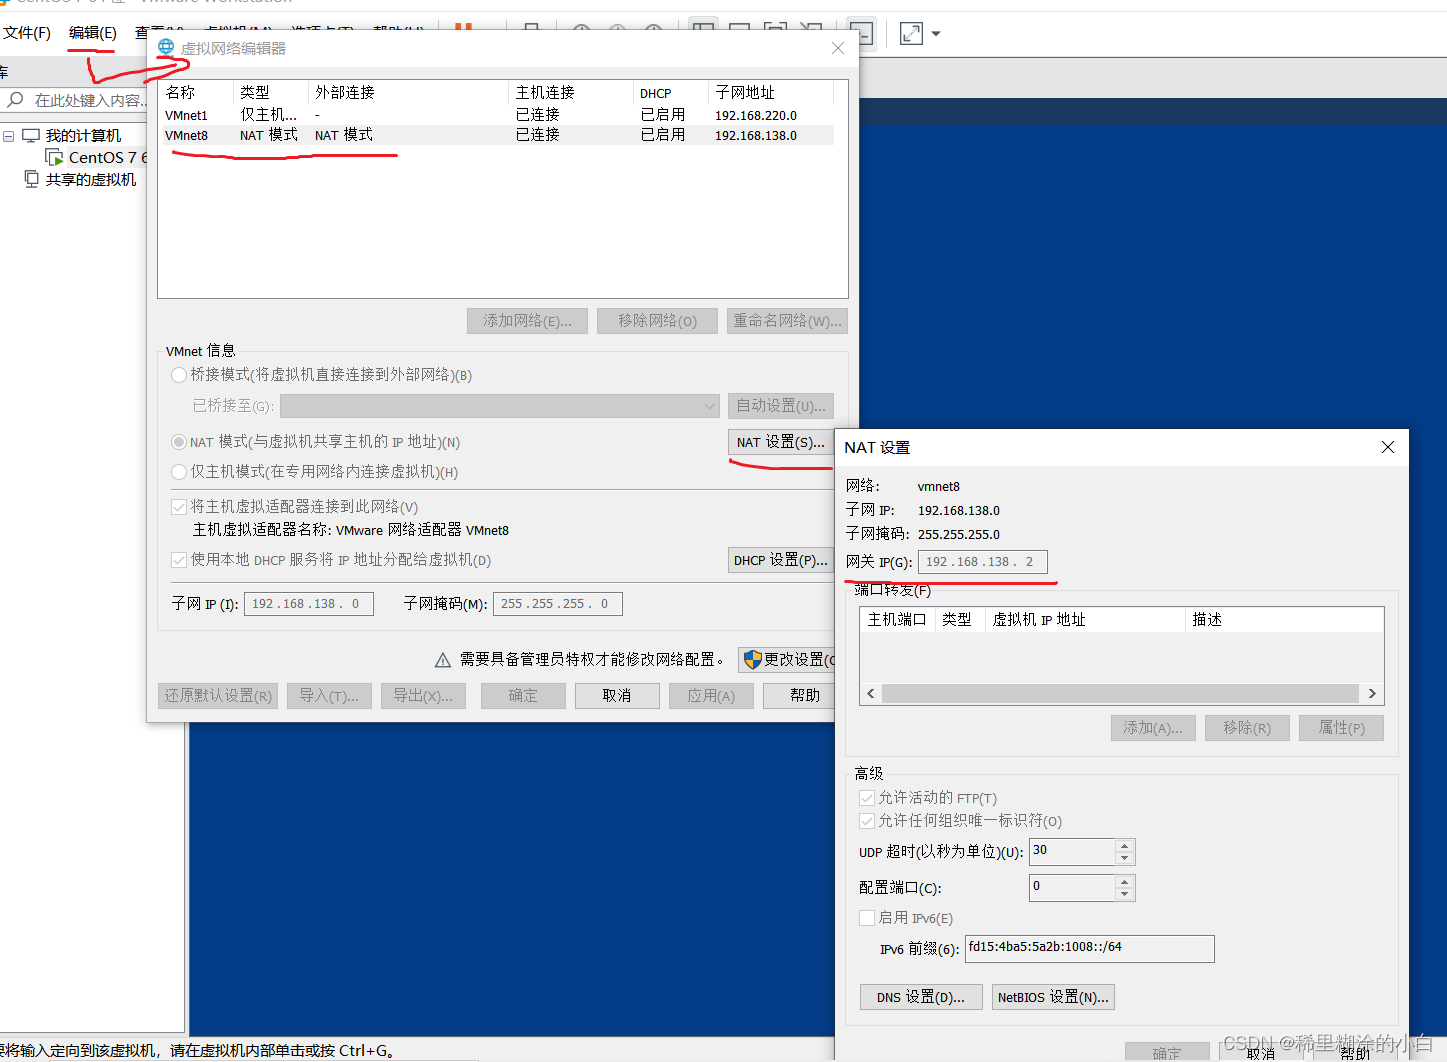Image resolution: width=1447 pixels, height=1062 pixels.
Task: Click the 应用(A) button
Action: (x=711, y=696)
